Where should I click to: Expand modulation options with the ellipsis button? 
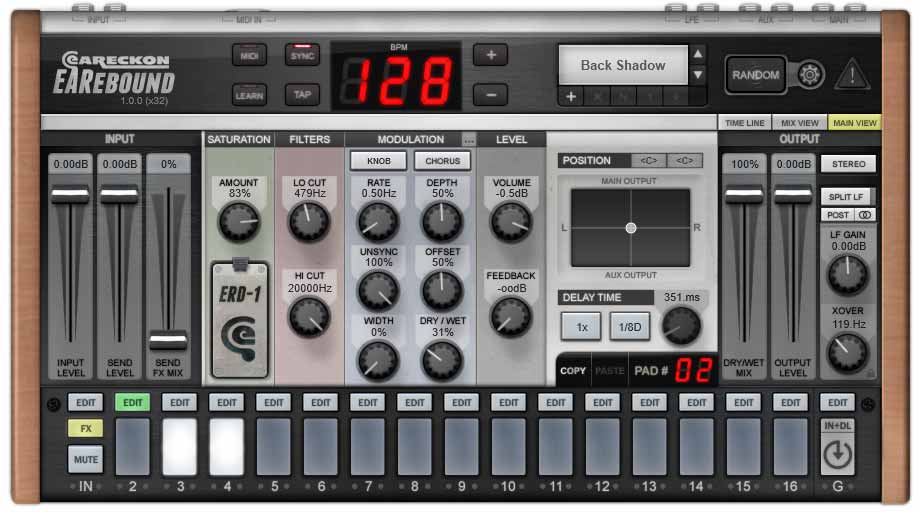(x=468, y=140)
